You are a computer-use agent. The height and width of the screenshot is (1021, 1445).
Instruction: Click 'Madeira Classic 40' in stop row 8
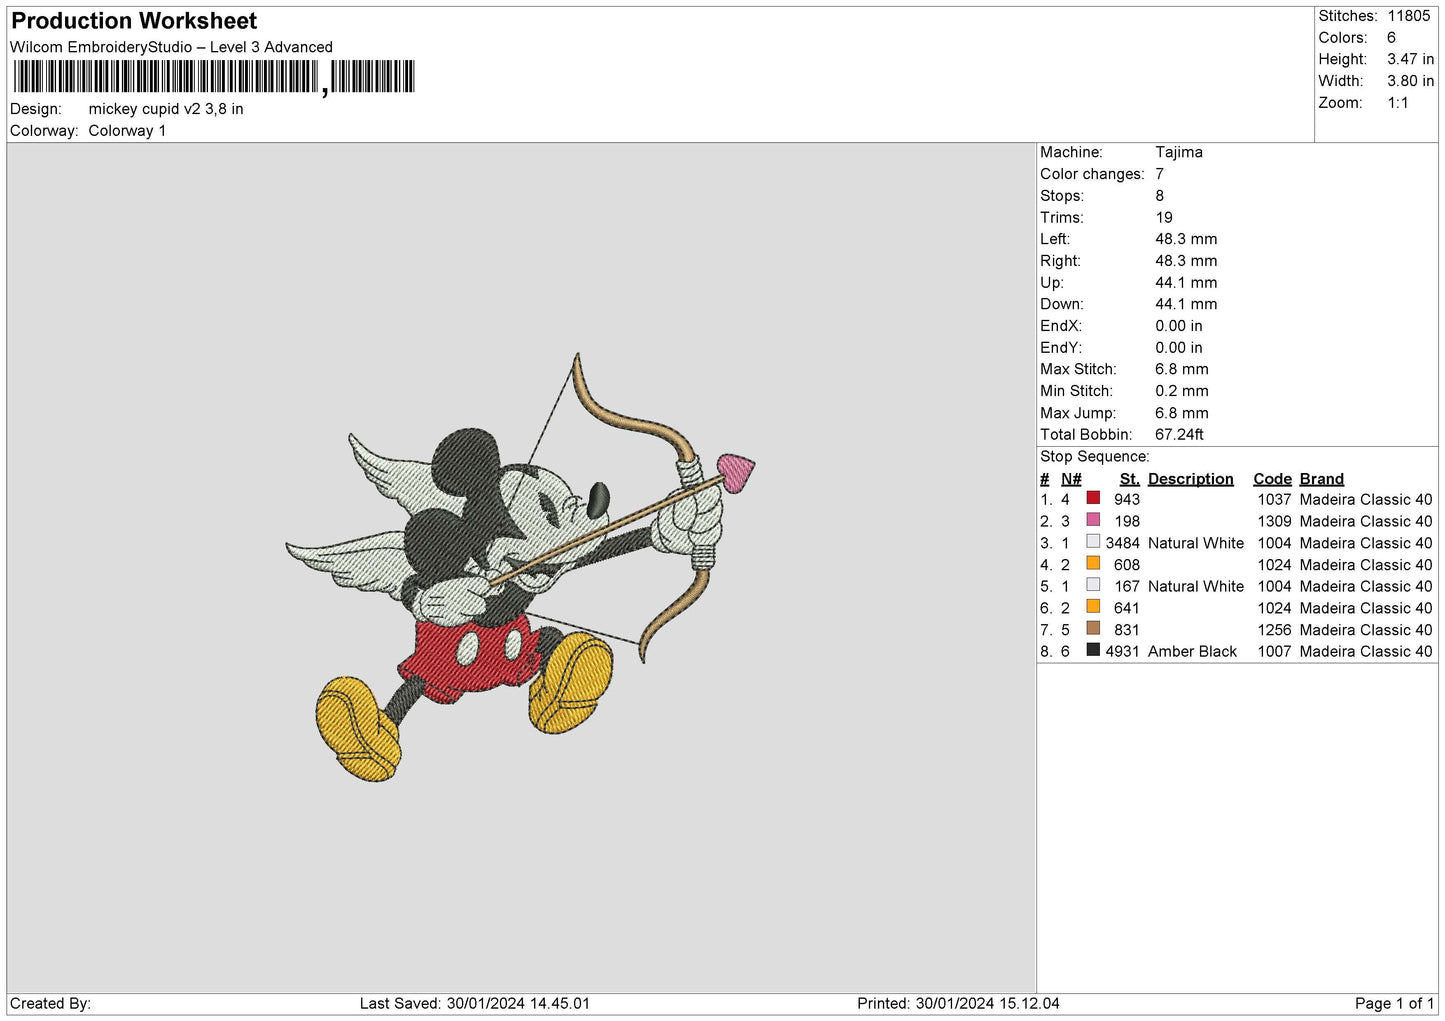click(x=1366, y=651)
